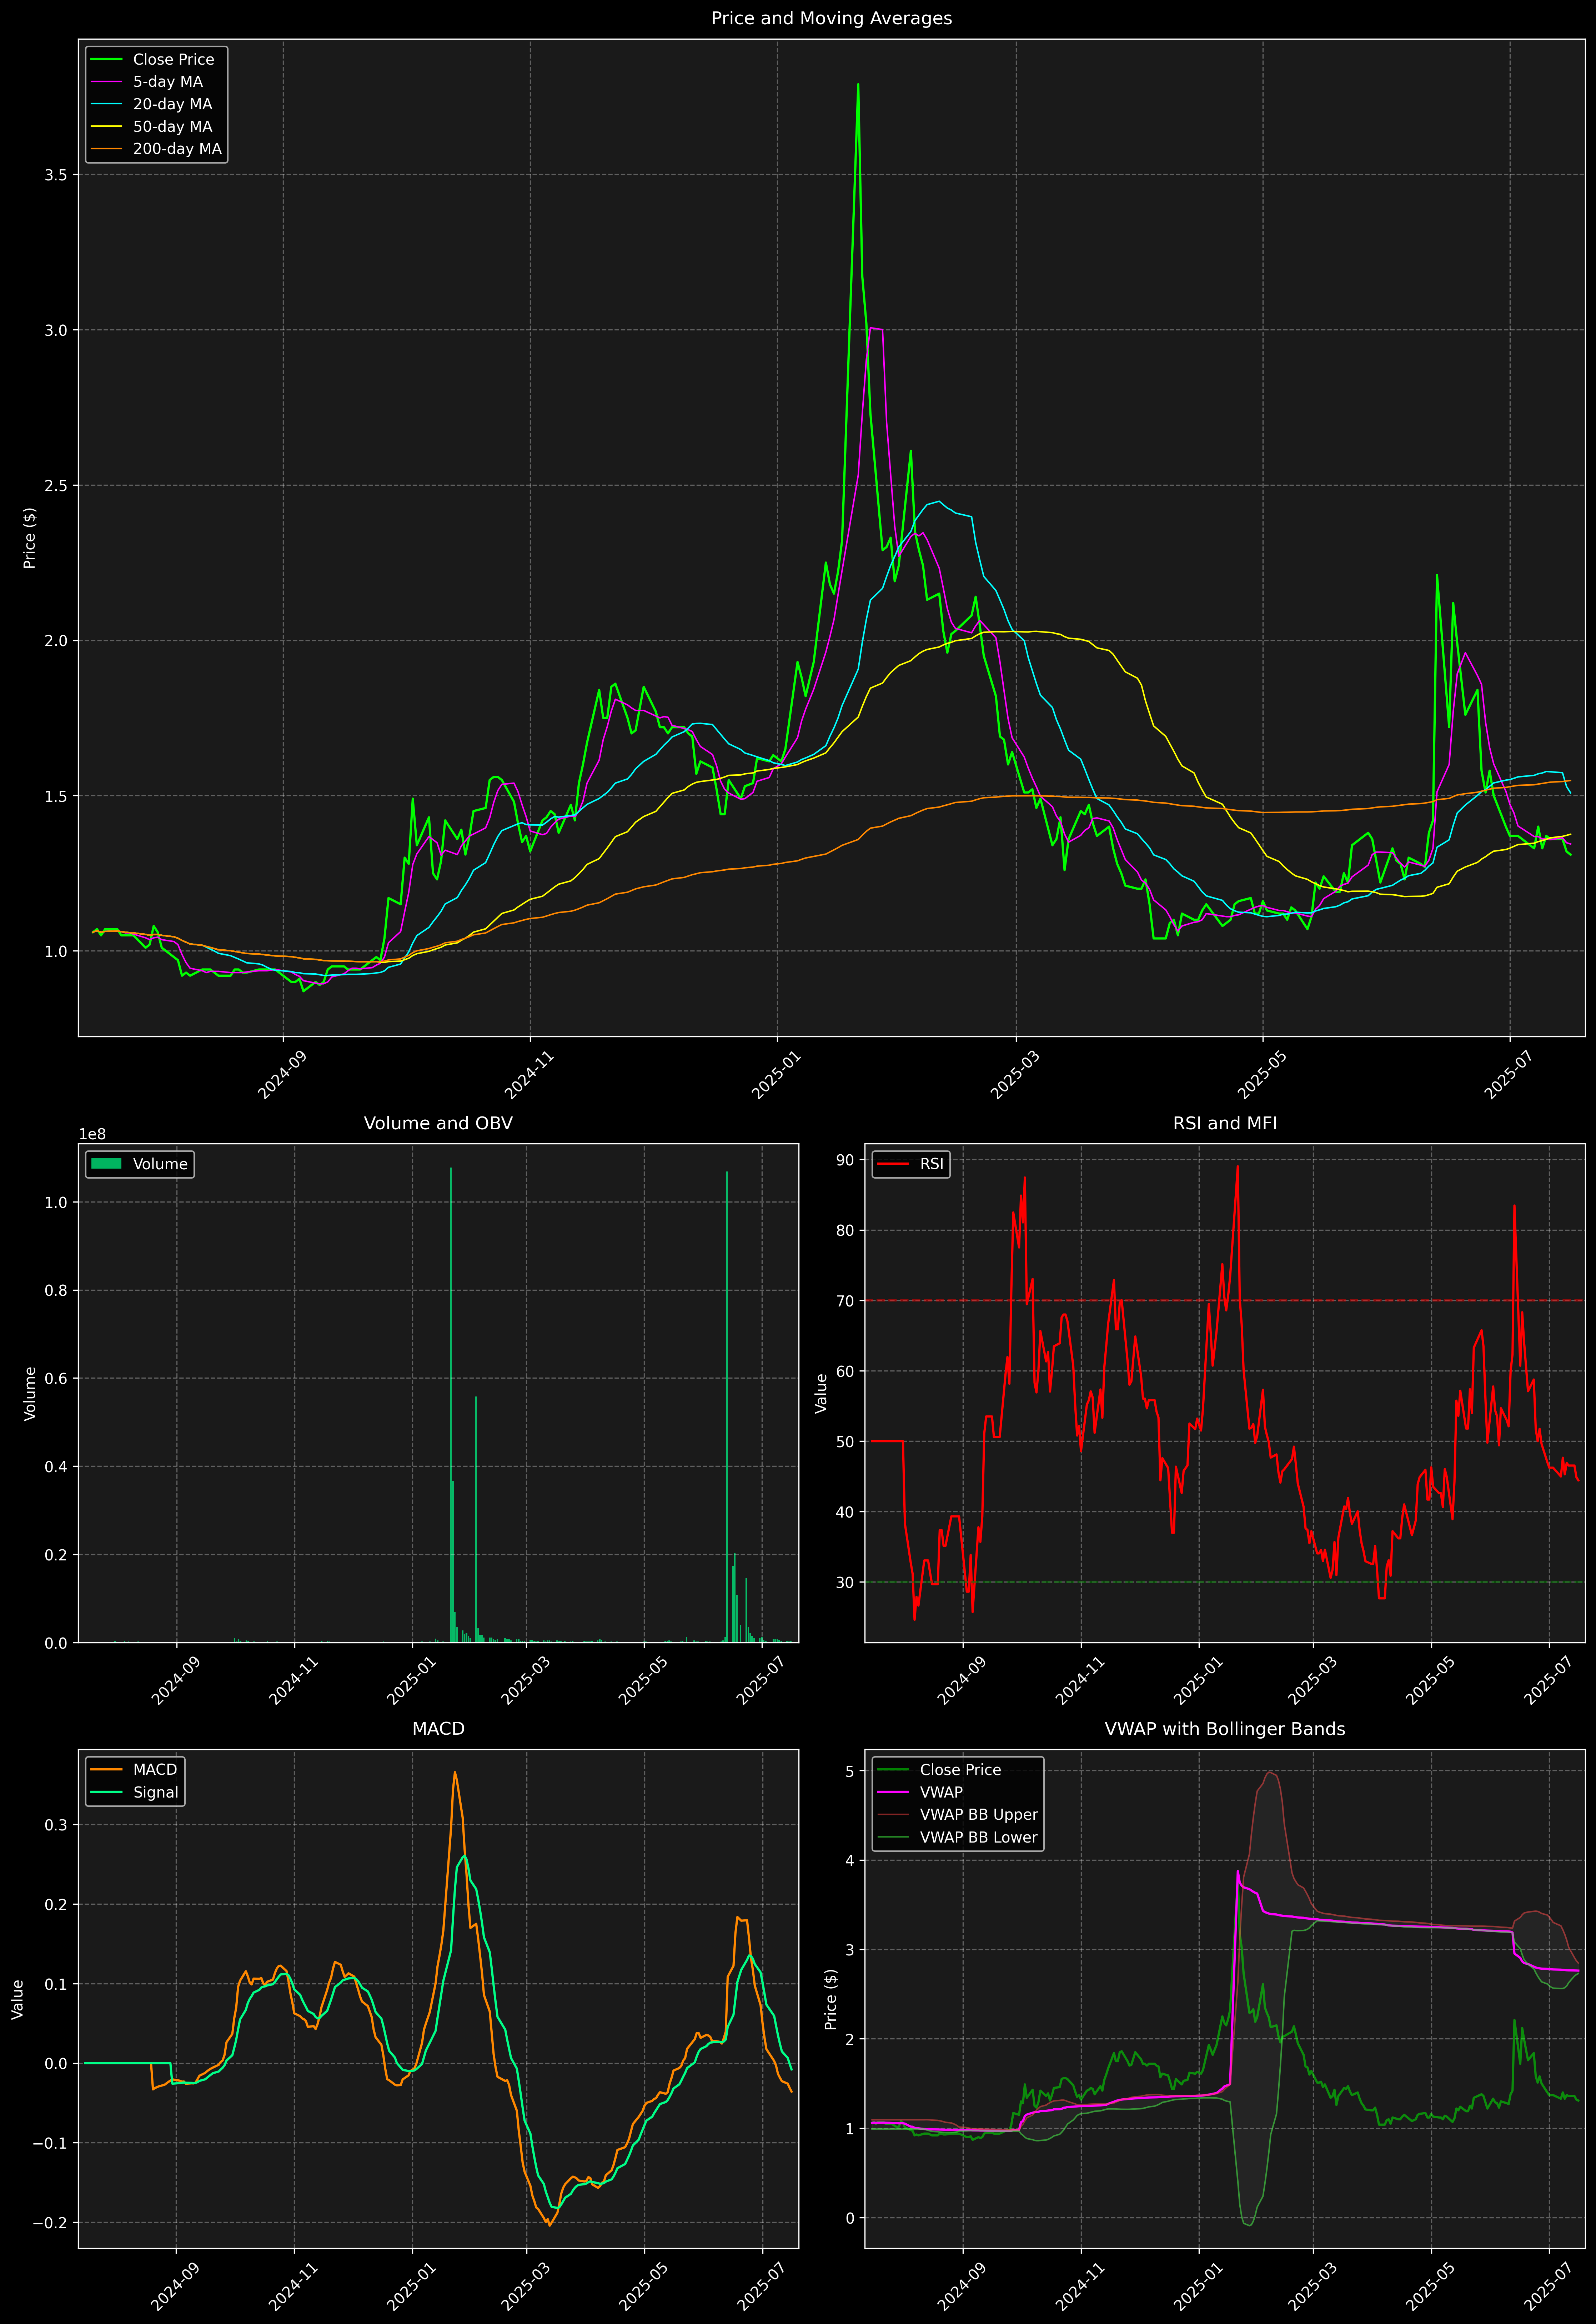Click the cyan line swatch beside '20-day MA'
The width and height of the screenshot is (1596, 2324).
tap(107, 104)
